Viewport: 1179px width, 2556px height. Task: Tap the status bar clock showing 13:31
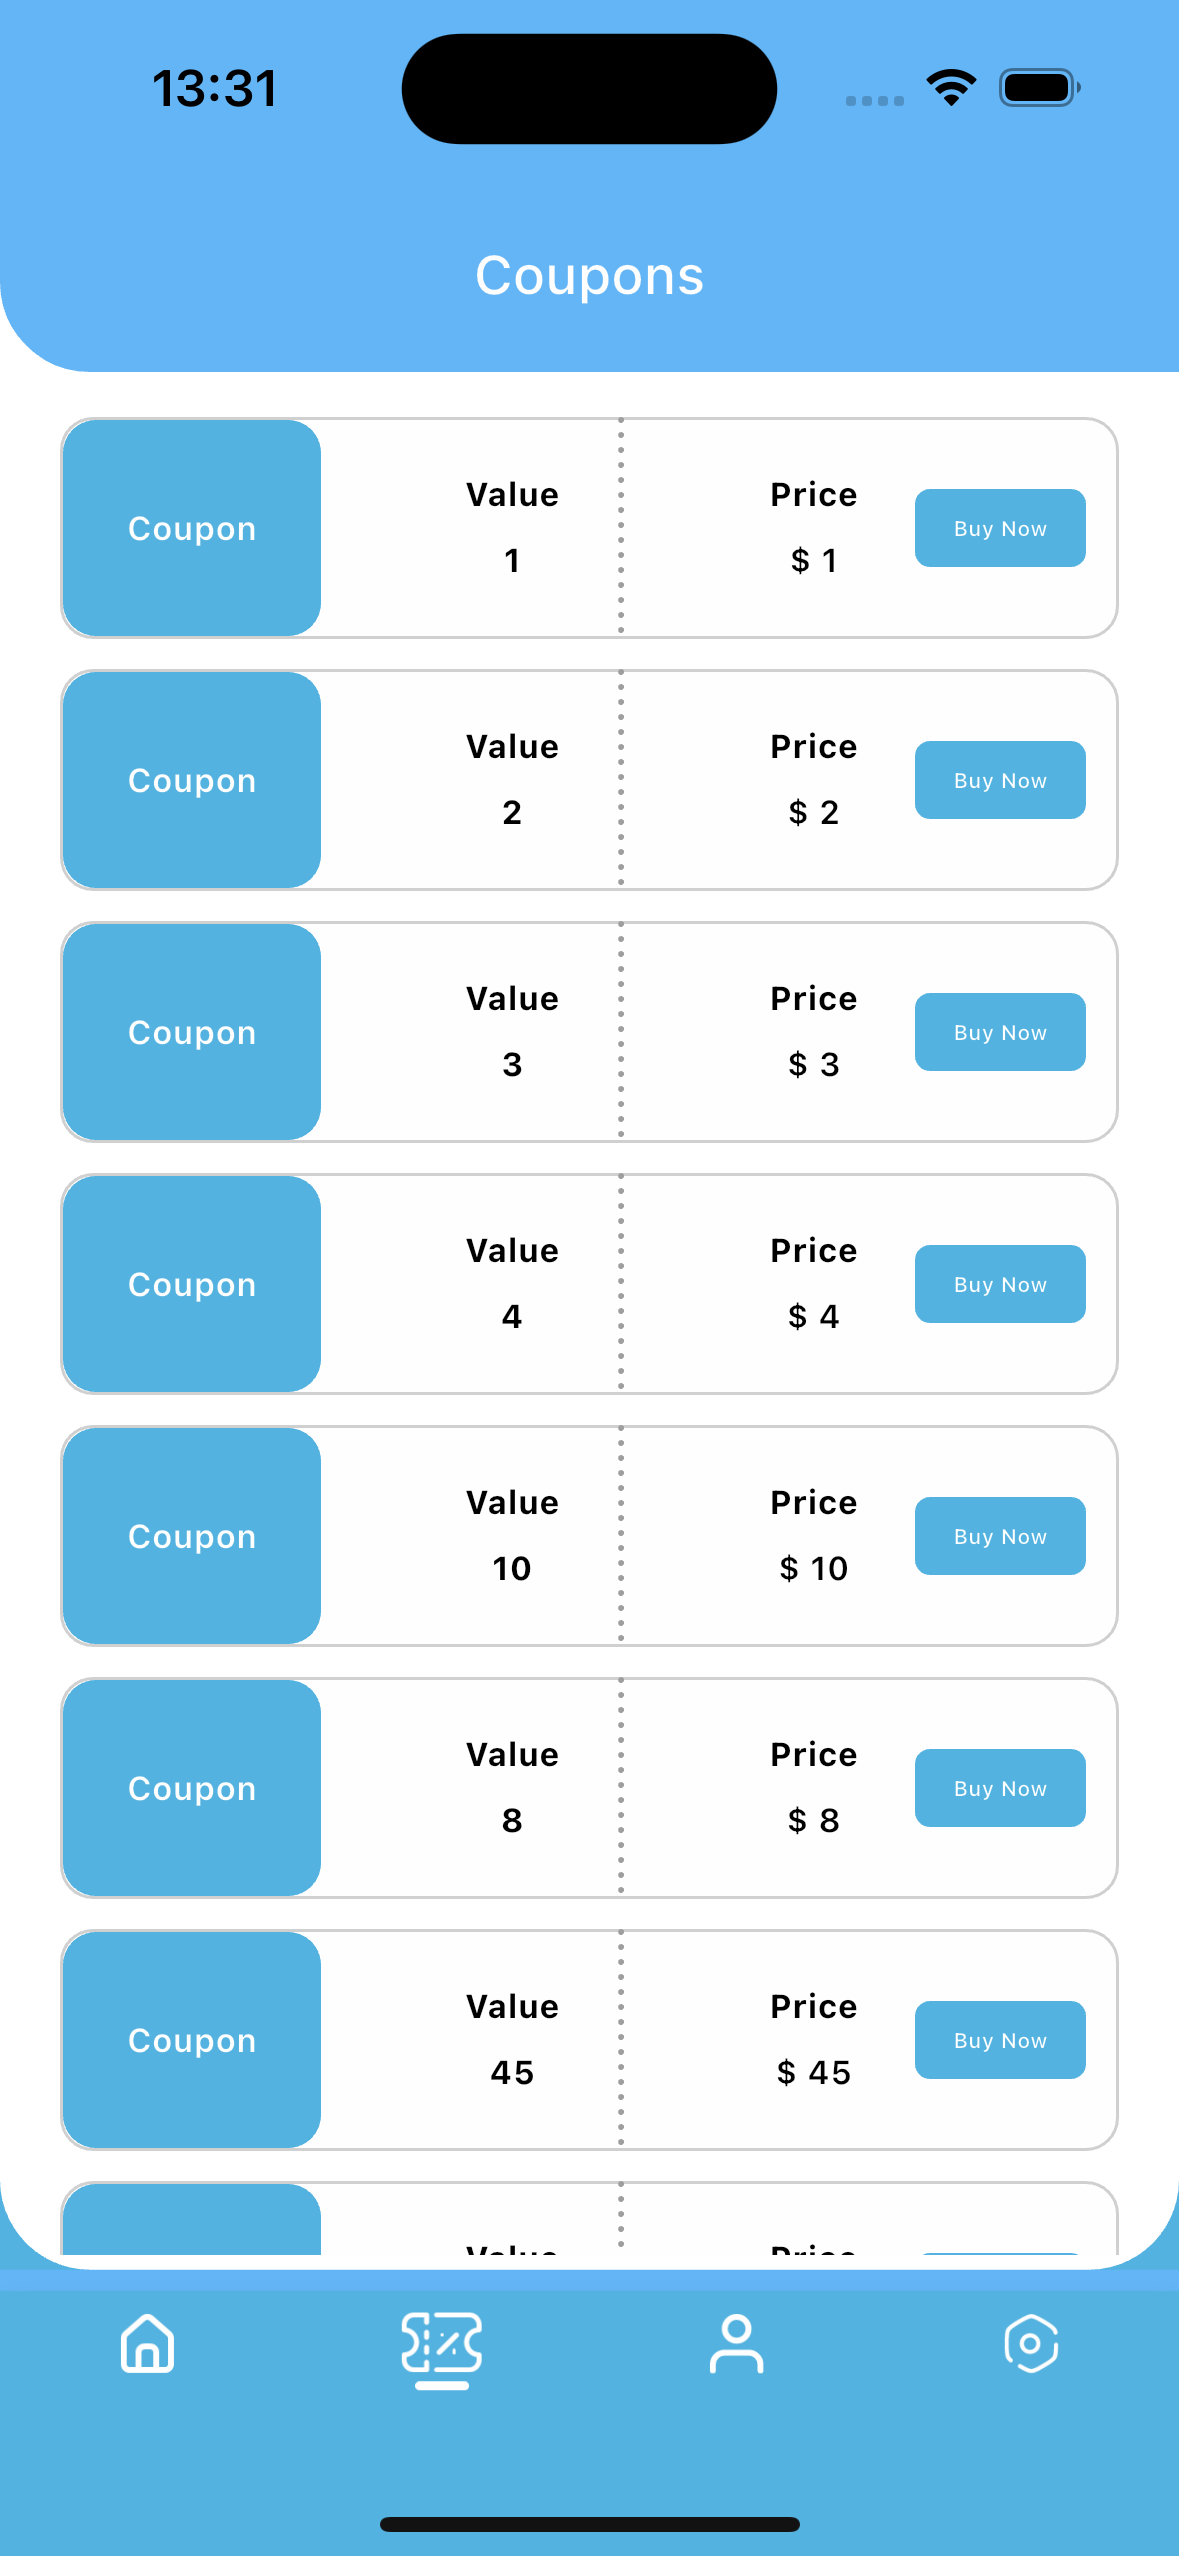click(215, 88)
